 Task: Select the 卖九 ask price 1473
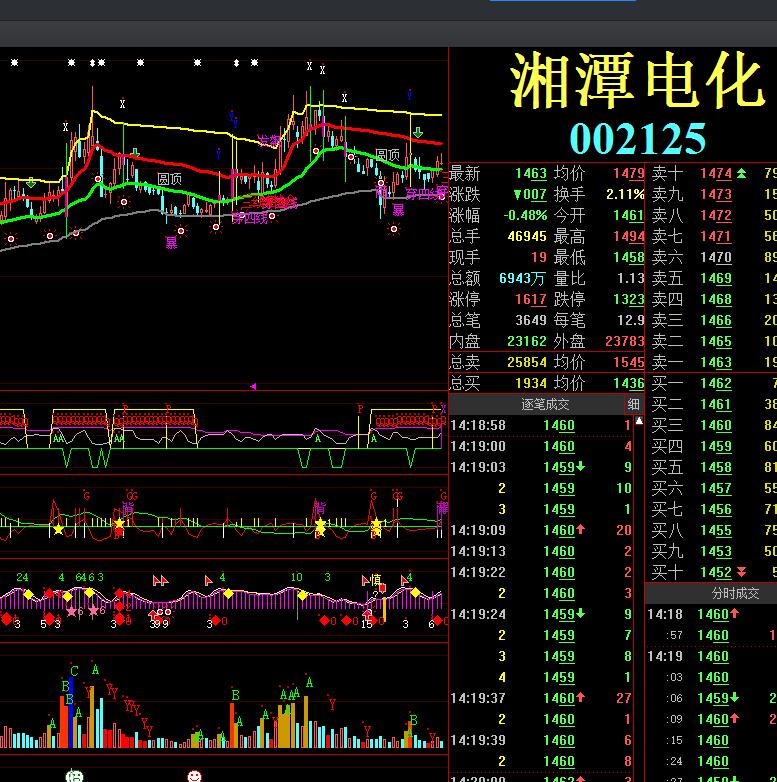716,195
